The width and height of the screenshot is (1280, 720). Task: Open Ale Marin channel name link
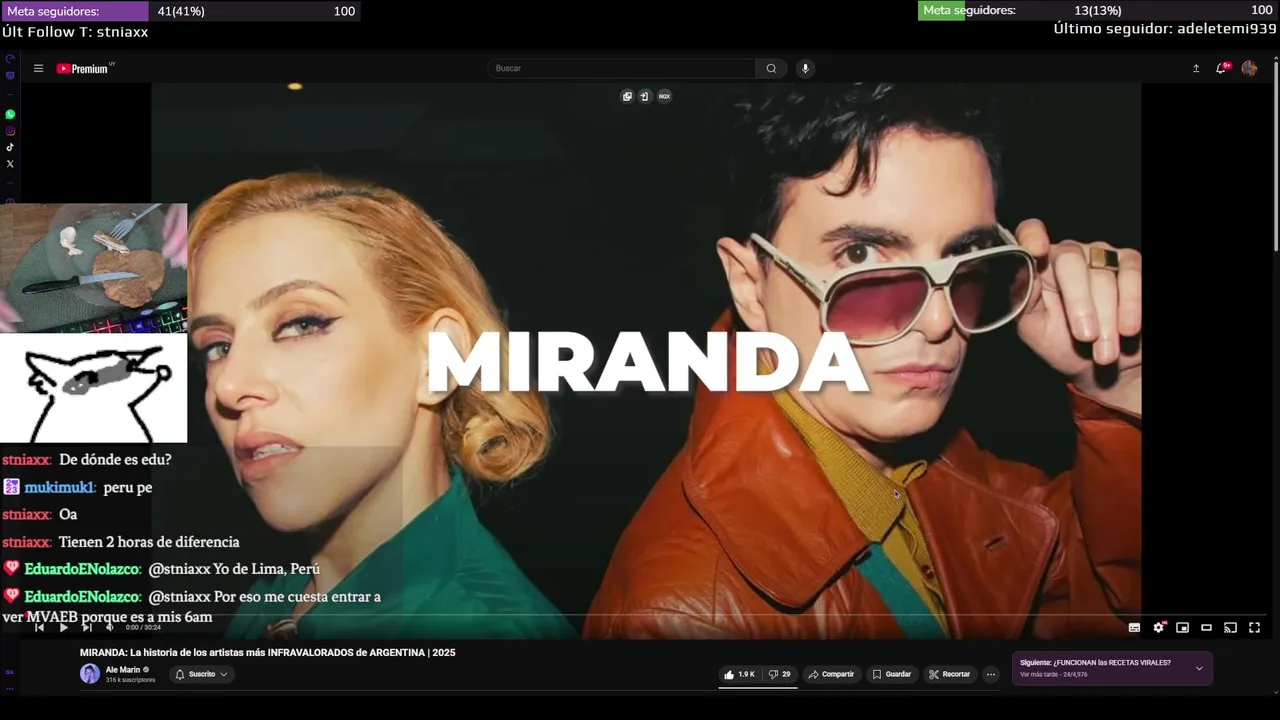(x=123, y=670)
